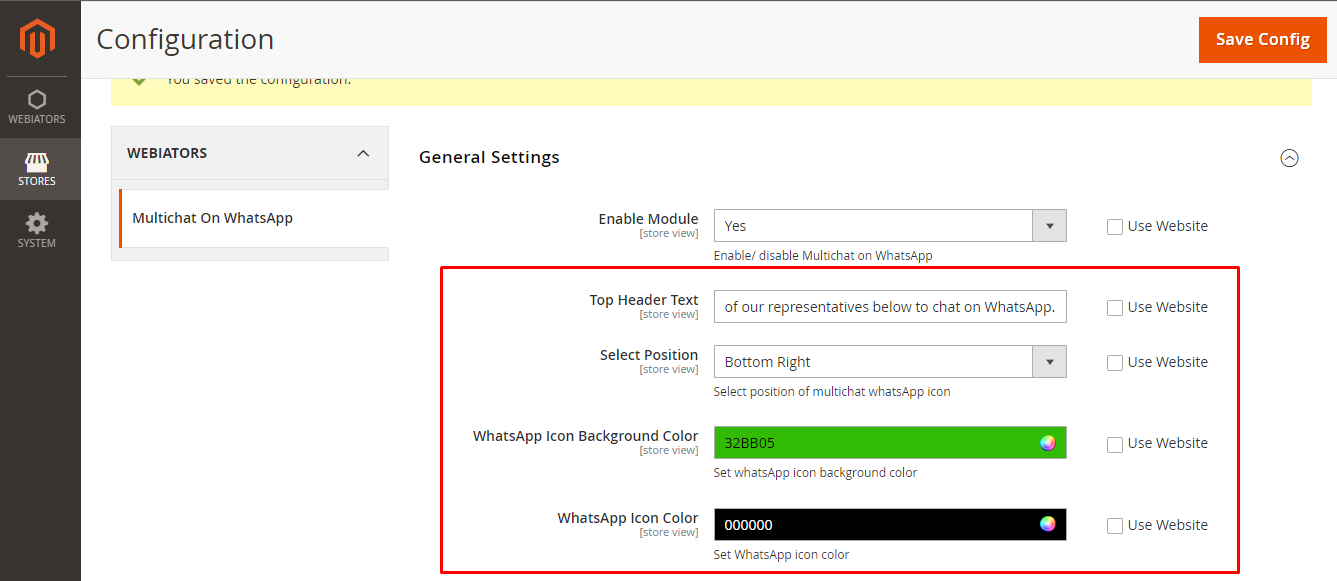The width and height of the screenshot is (1337, 581).
Task: Toggle Use Website for Icon Background Color
Action: (x=1115, y=444)
